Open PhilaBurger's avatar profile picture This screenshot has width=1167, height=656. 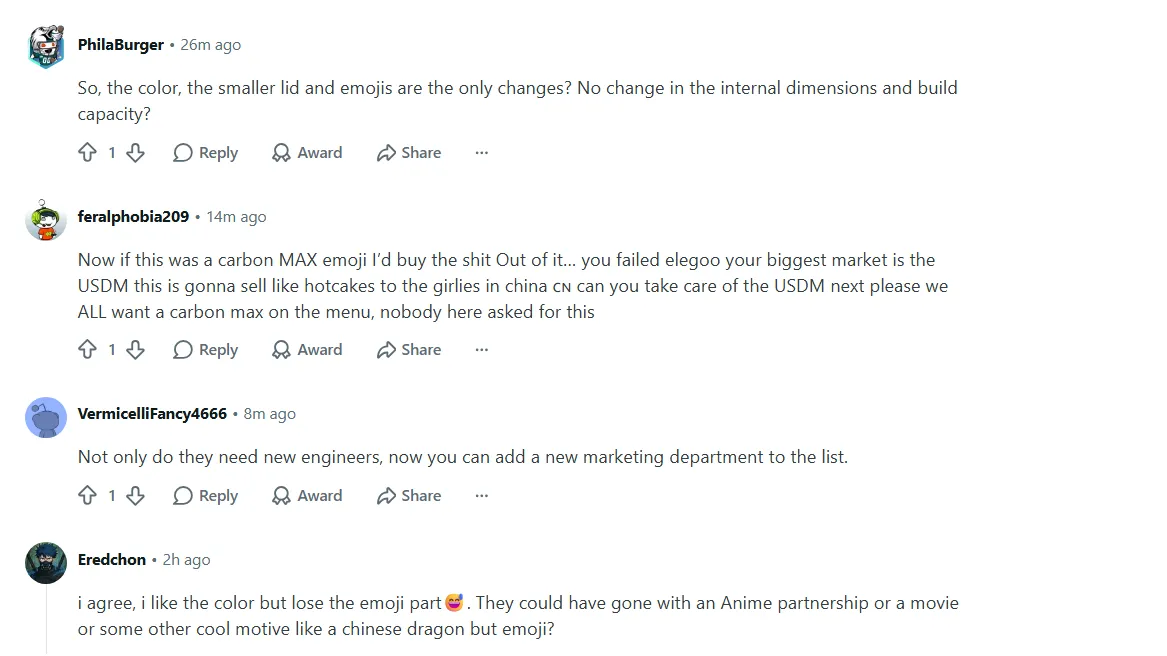click(x=46, y=45)
